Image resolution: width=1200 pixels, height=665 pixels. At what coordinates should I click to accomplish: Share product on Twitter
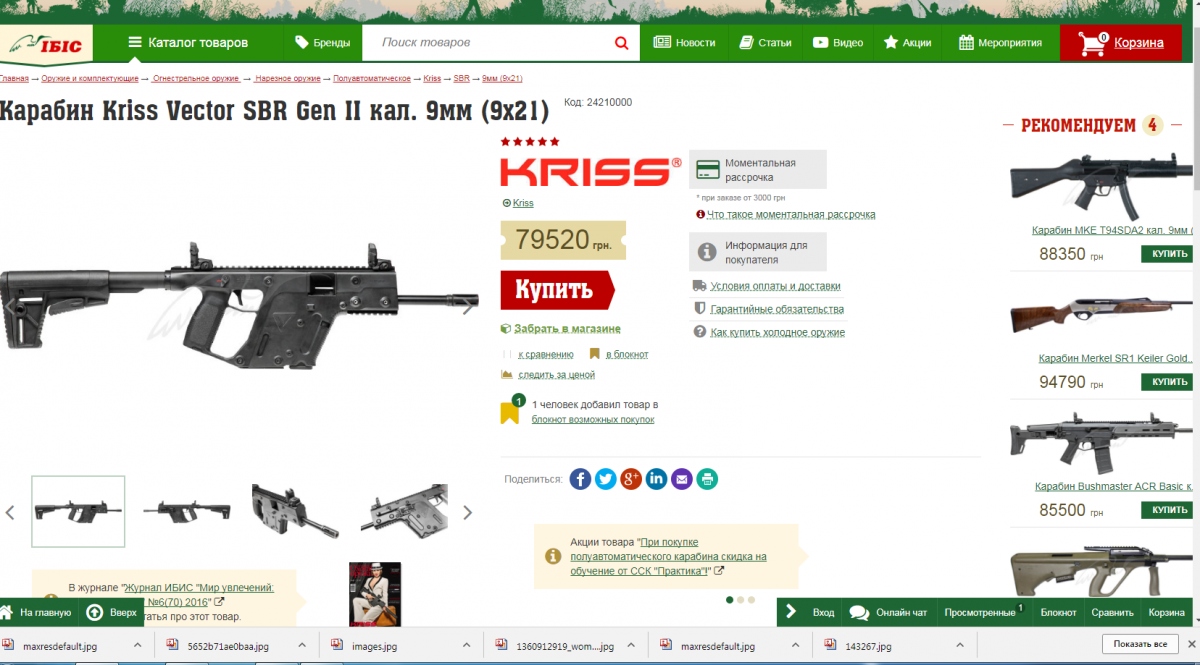pos(606,479)
